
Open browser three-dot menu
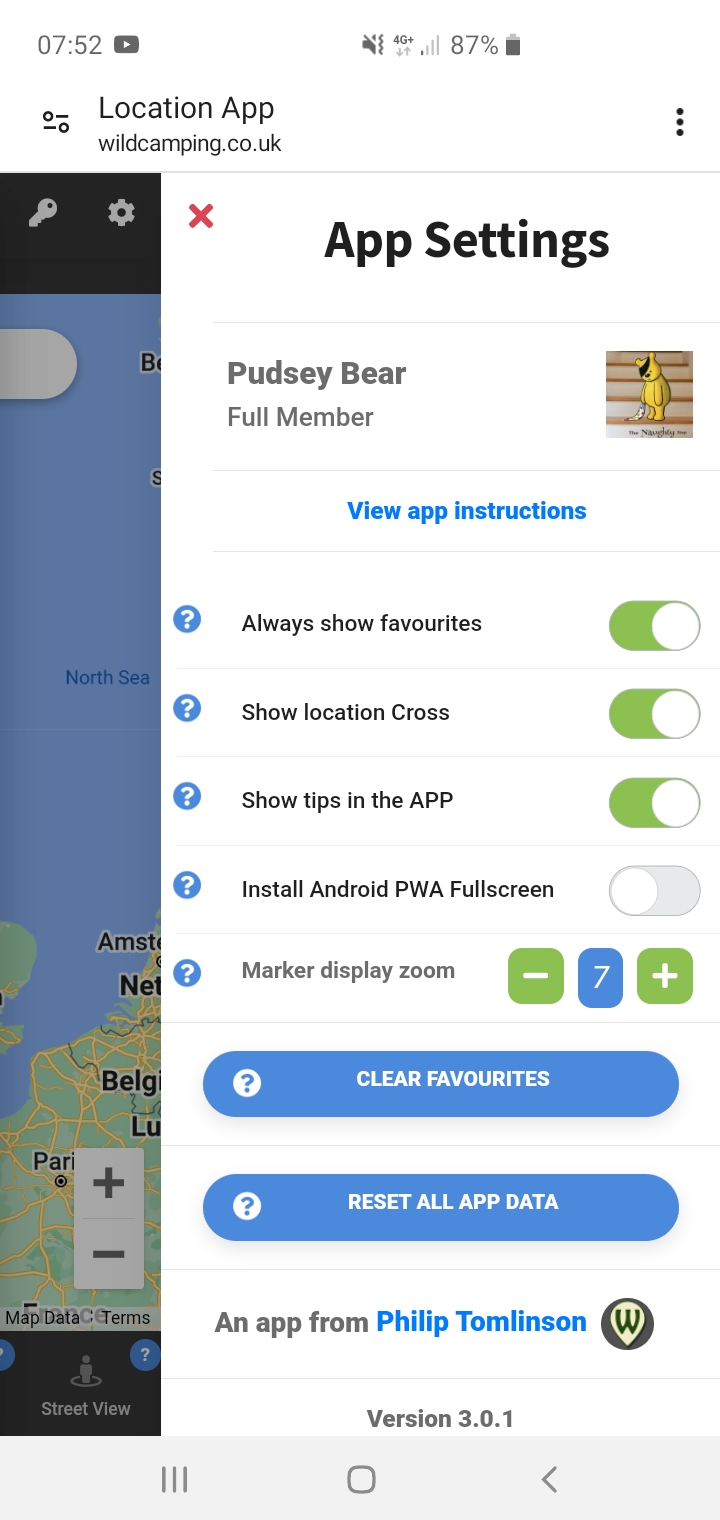tap(680, 122)
